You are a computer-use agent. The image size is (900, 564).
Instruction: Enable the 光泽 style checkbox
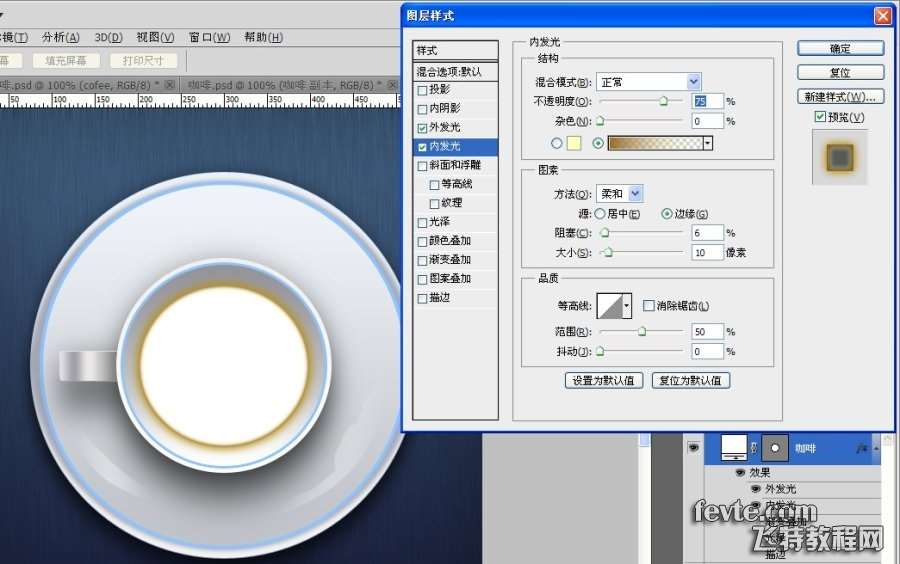tap(422, 223)
